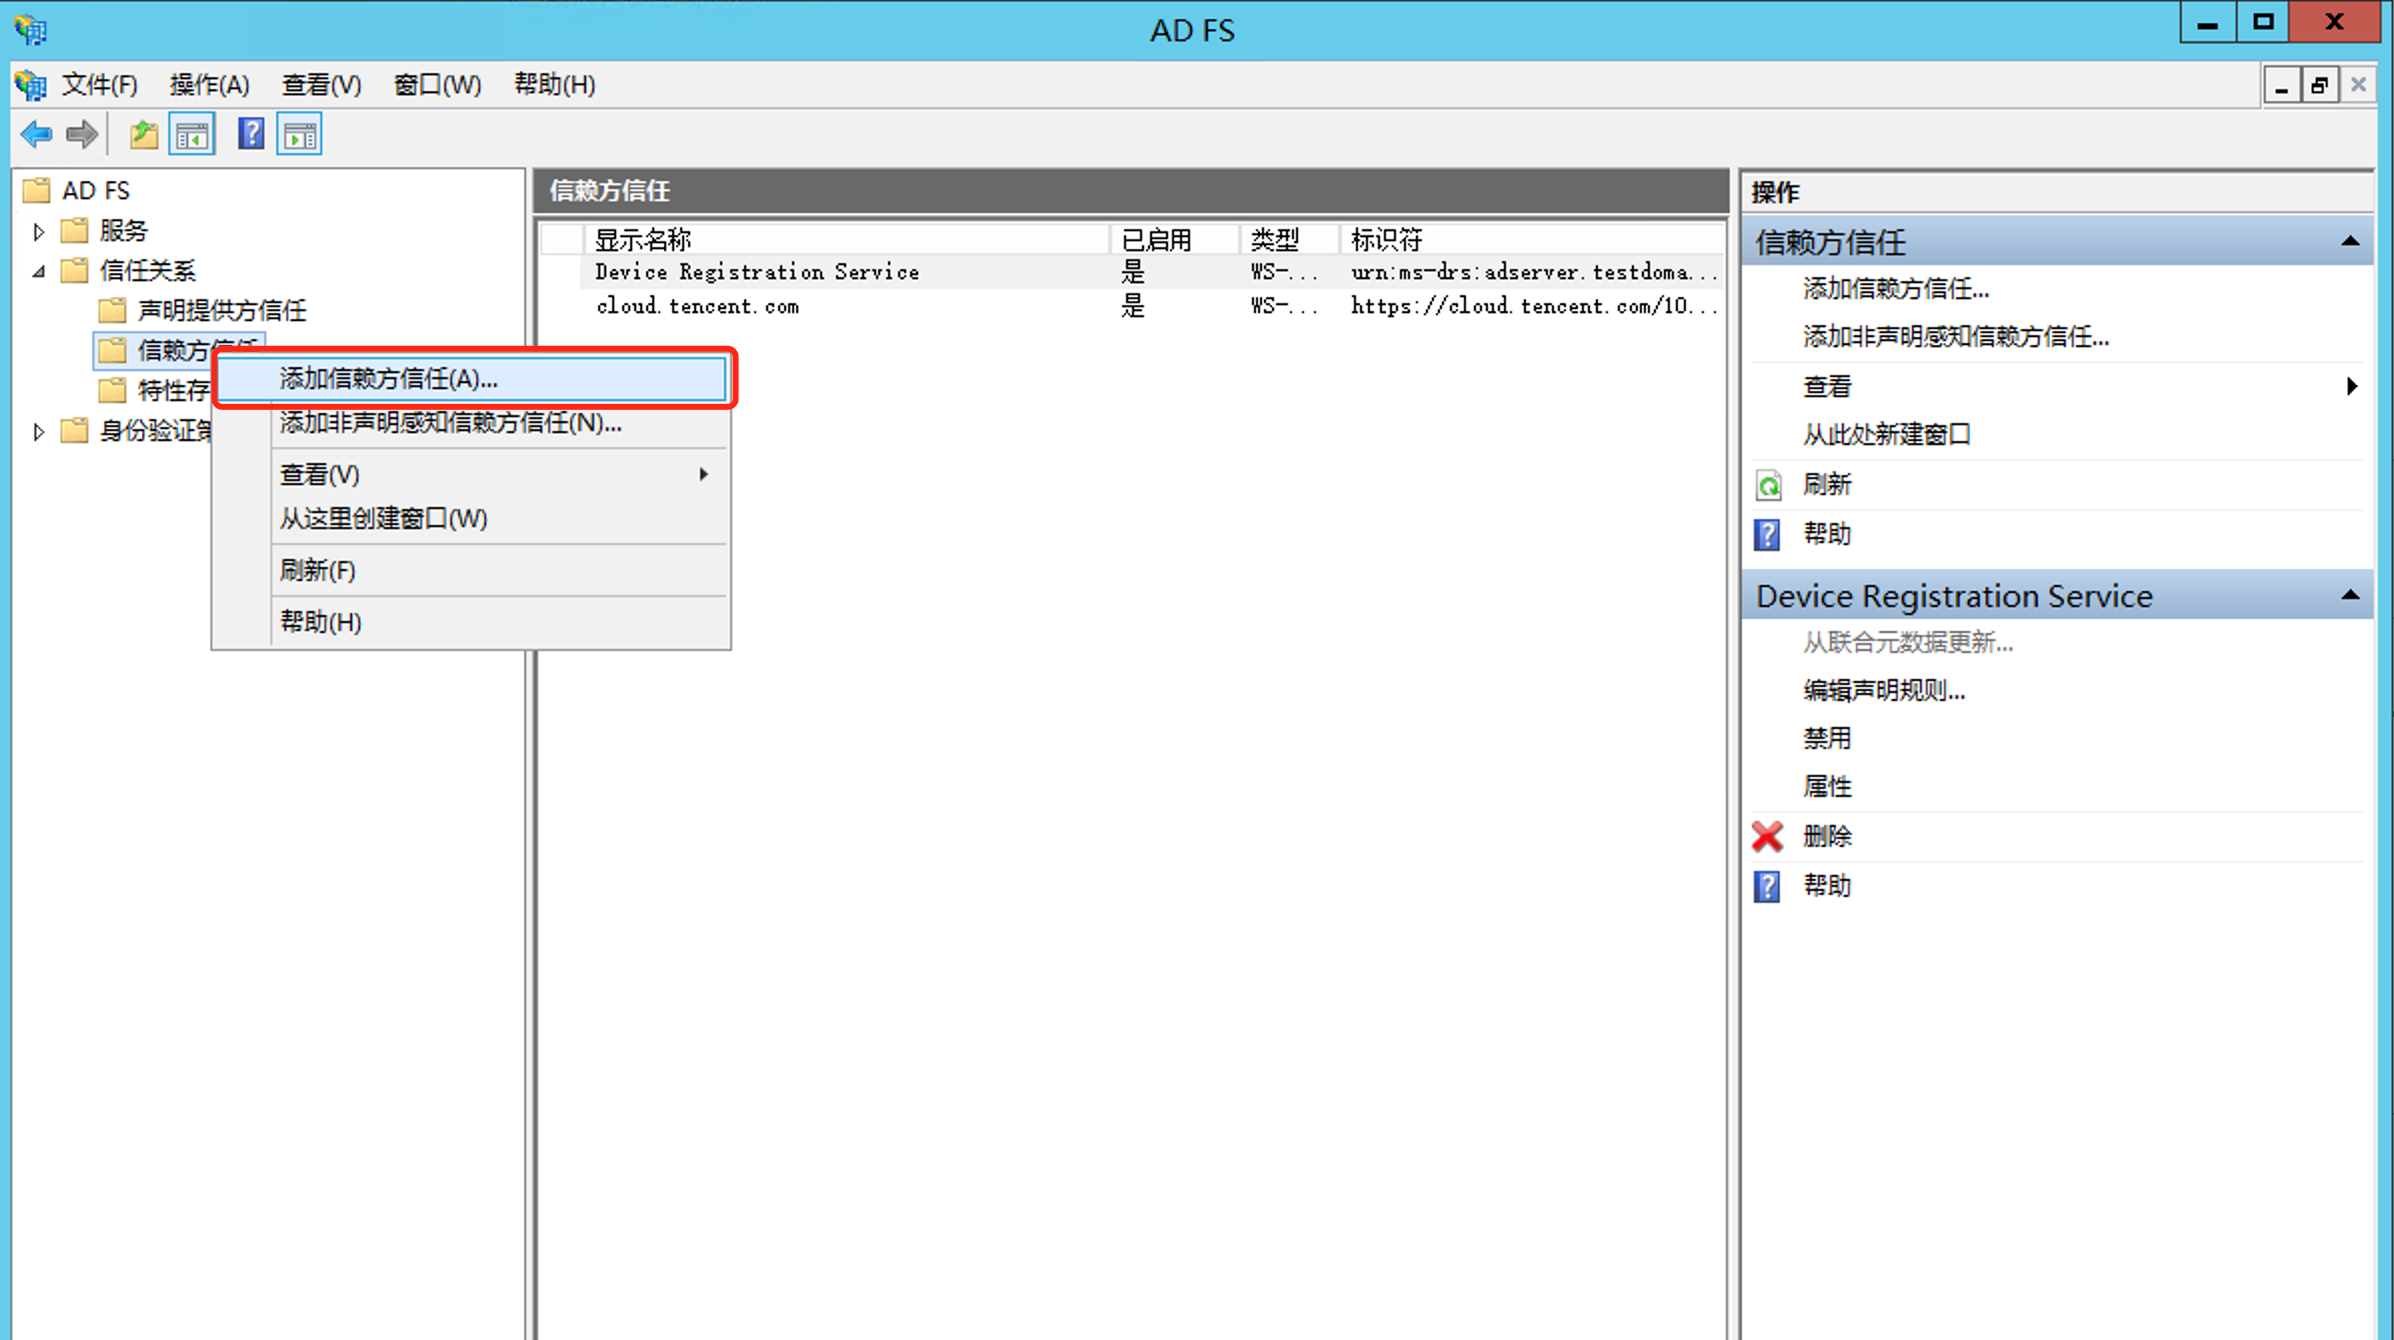Collapse the Device Registration Service actions section
This screenshot has height=1340, width=2394.
pos(2349,596)
